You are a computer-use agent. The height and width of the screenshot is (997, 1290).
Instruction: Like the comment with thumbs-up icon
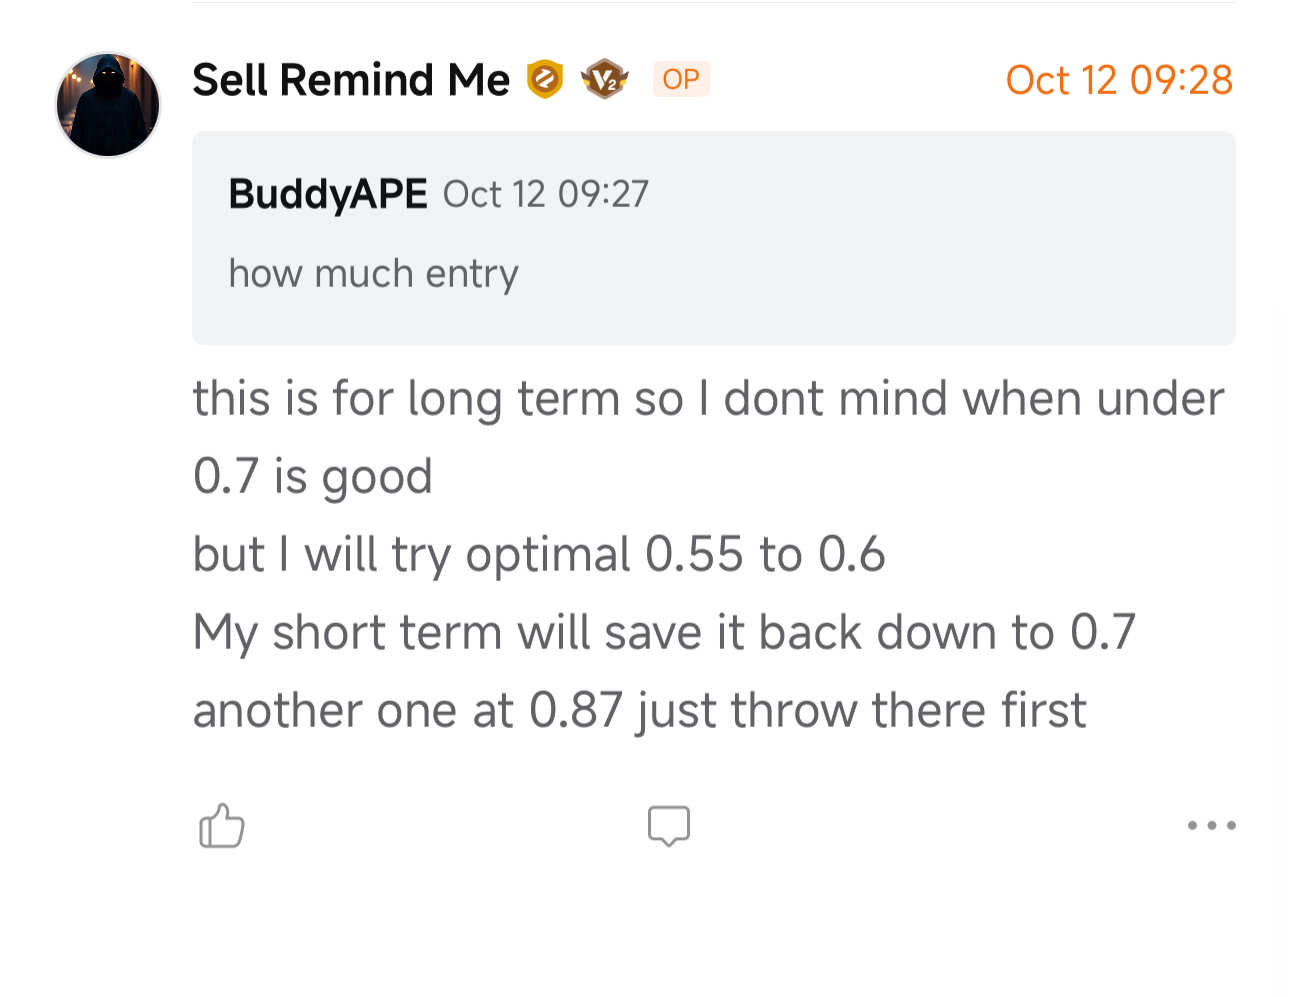pos(222,826)
